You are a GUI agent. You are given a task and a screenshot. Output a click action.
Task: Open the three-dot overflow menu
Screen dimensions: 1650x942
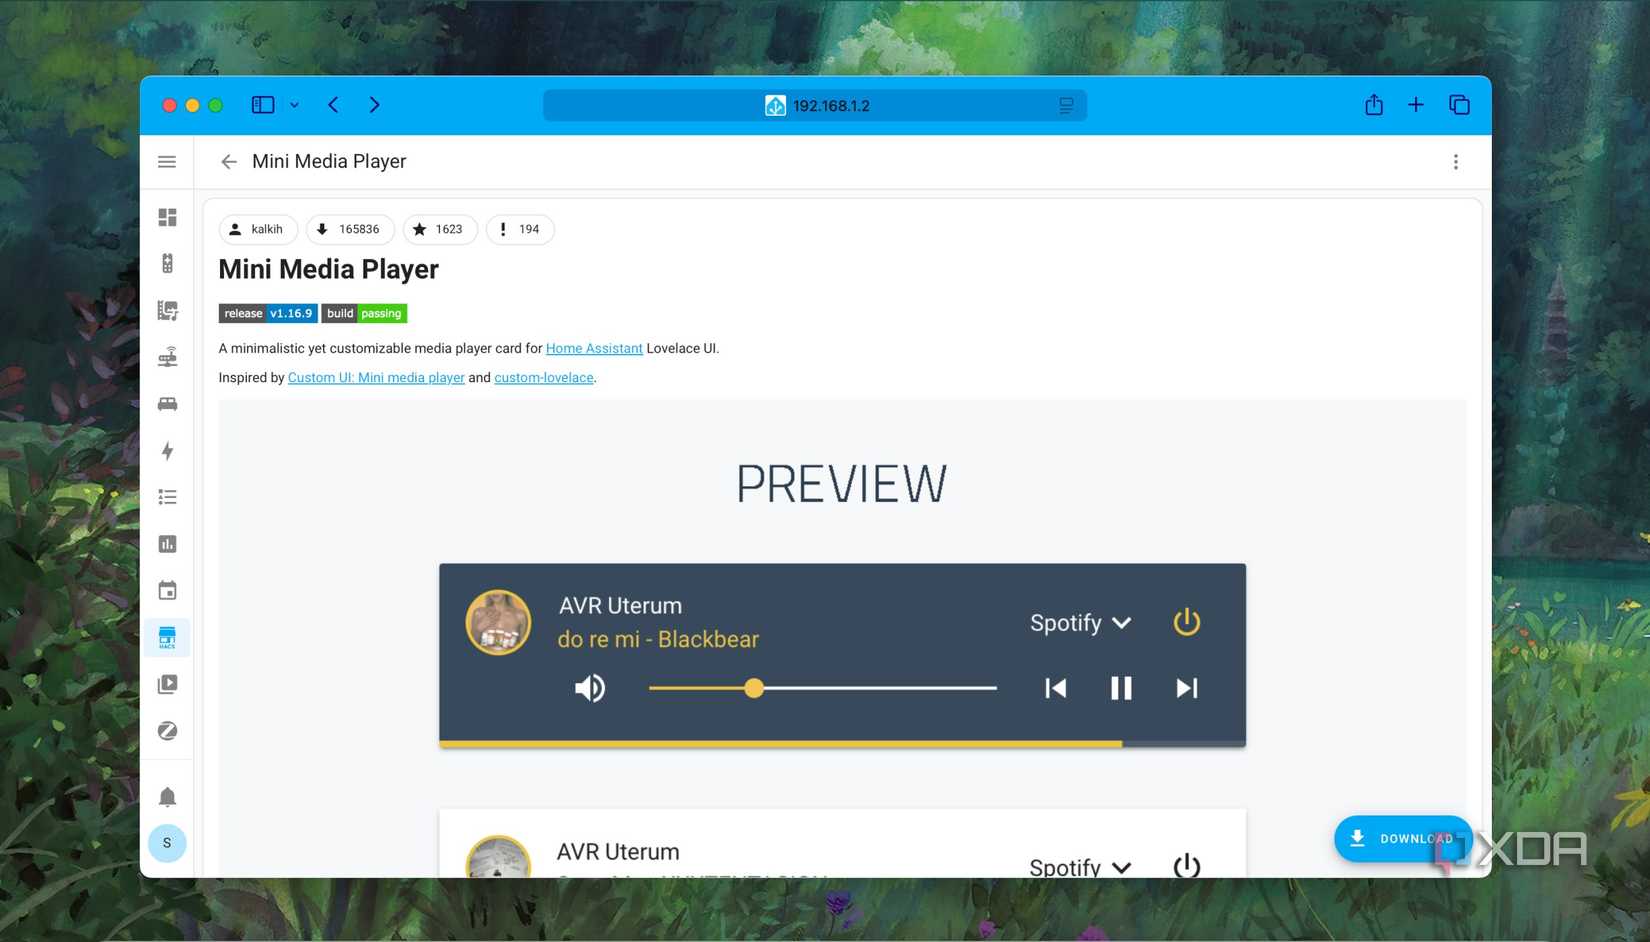(1456, 161)
